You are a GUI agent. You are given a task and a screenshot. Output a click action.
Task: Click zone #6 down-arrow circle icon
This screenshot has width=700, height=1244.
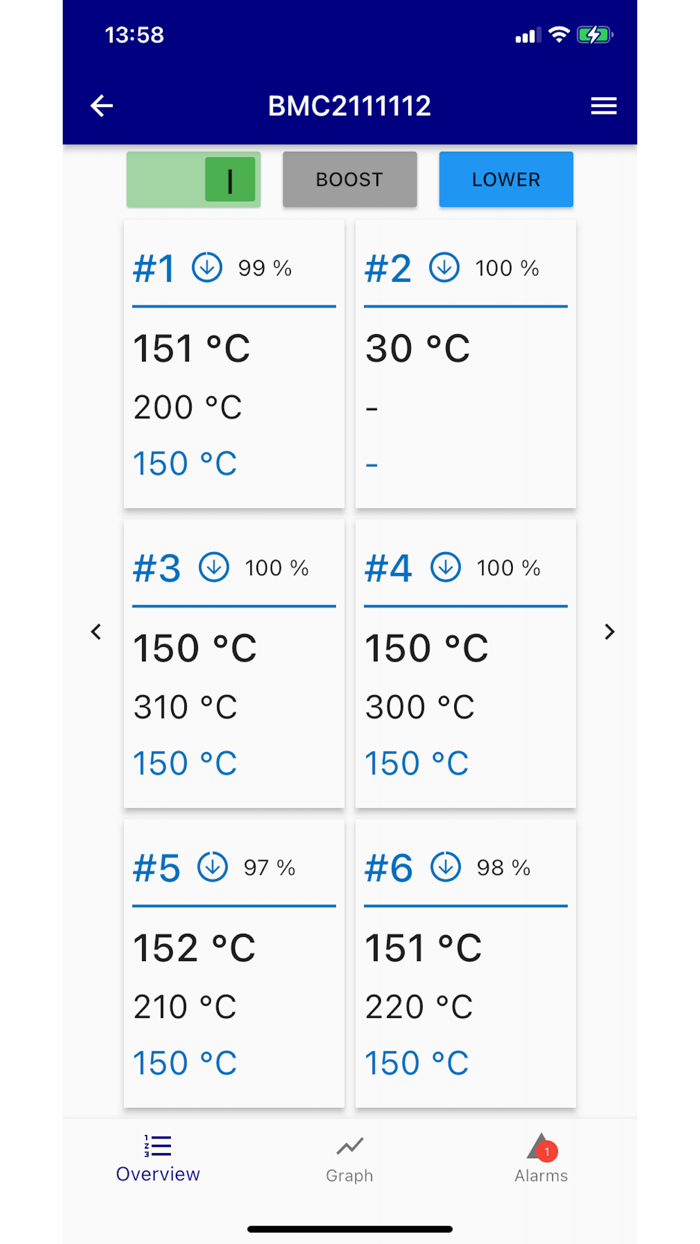(x=445, y=867)
